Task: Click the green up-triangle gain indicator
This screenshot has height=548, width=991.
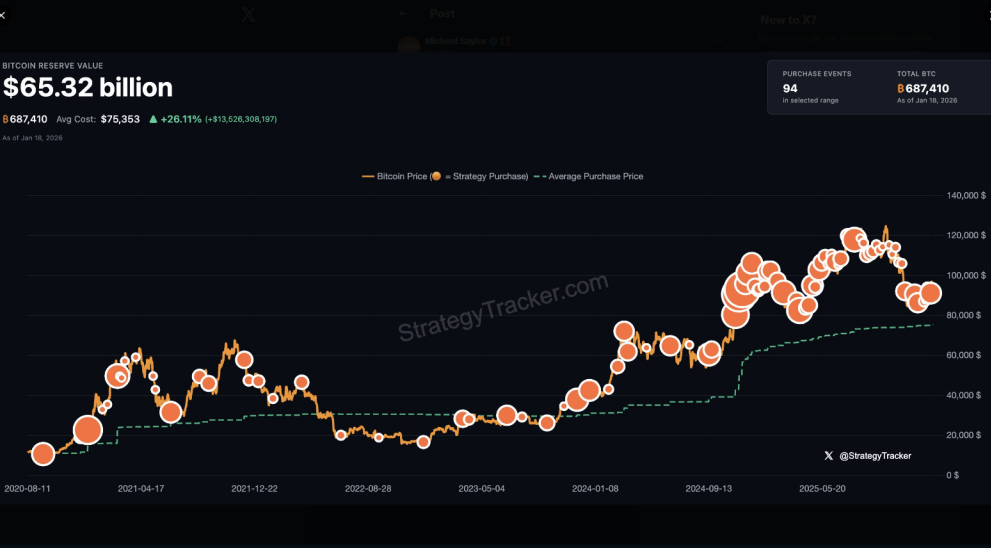Action: point(153,119)
